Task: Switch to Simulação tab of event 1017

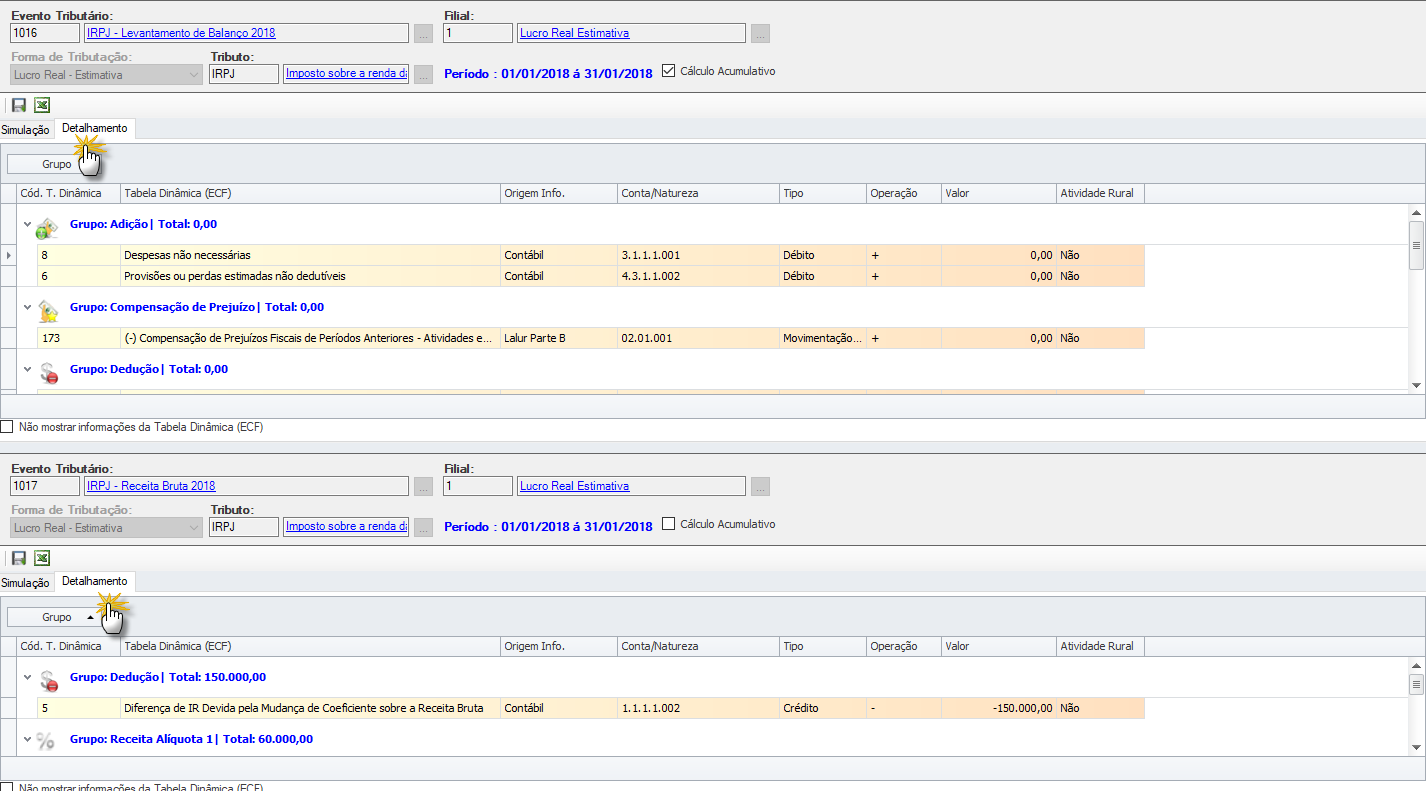Action: 25,583
